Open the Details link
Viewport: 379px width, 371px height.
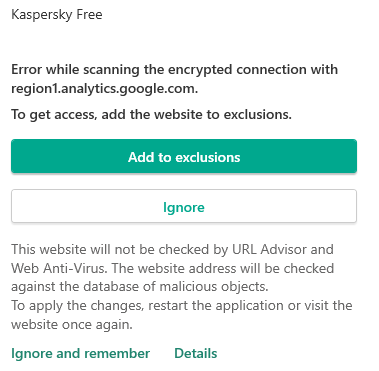[x=196, y=353]
